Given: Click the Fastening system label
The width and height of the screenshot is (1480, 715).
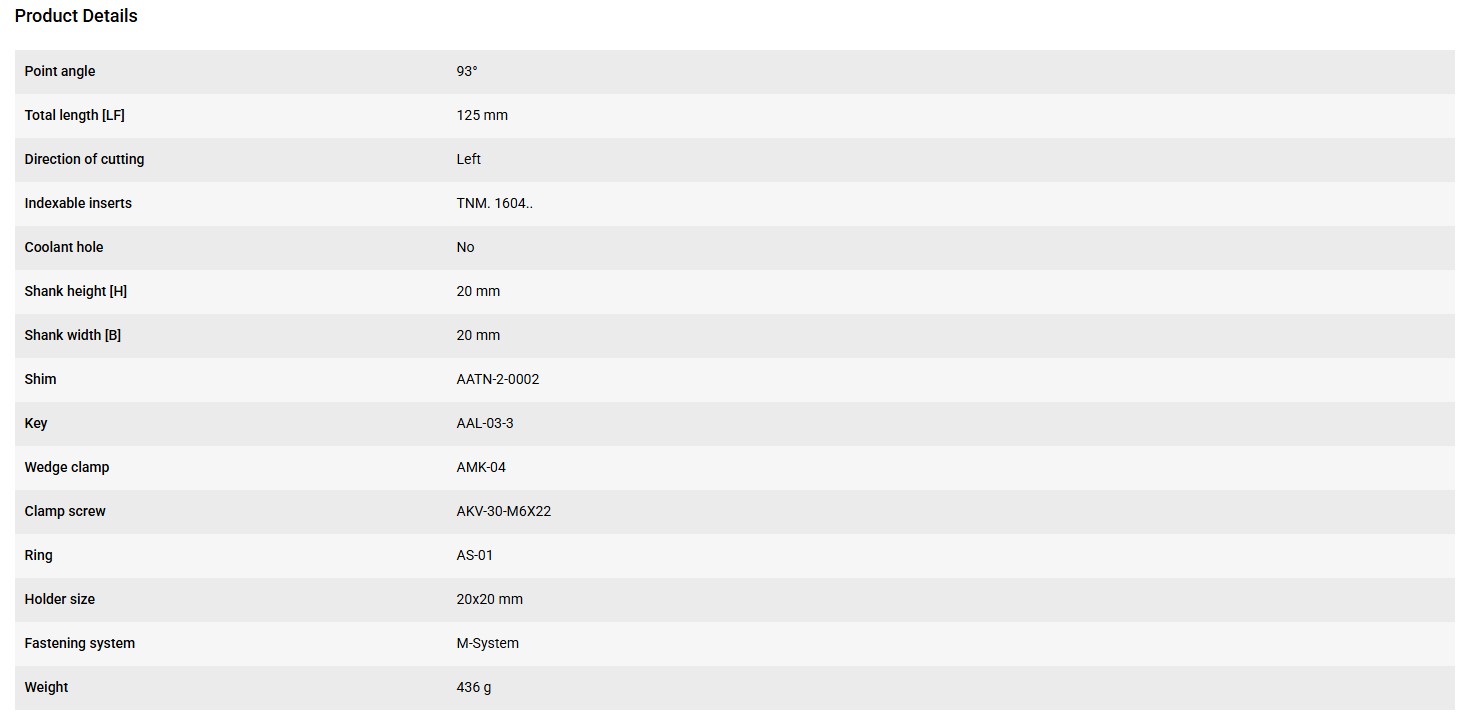Looking at the screenshot, I should [80, 643].
